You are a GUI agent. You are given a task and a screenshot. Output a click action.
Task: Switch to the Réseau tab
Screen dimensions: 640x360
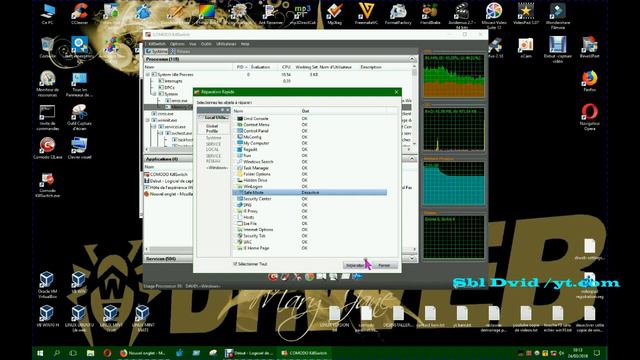pyautogui.click(x=180, y=51)
